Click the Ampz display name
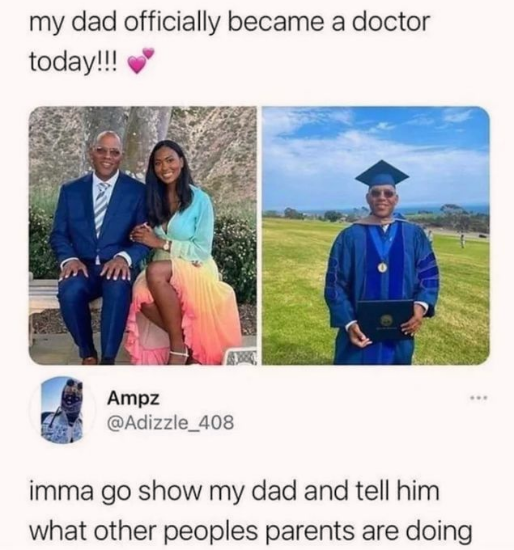The height and width of the screenshot is (550, 514). [133, 400]
